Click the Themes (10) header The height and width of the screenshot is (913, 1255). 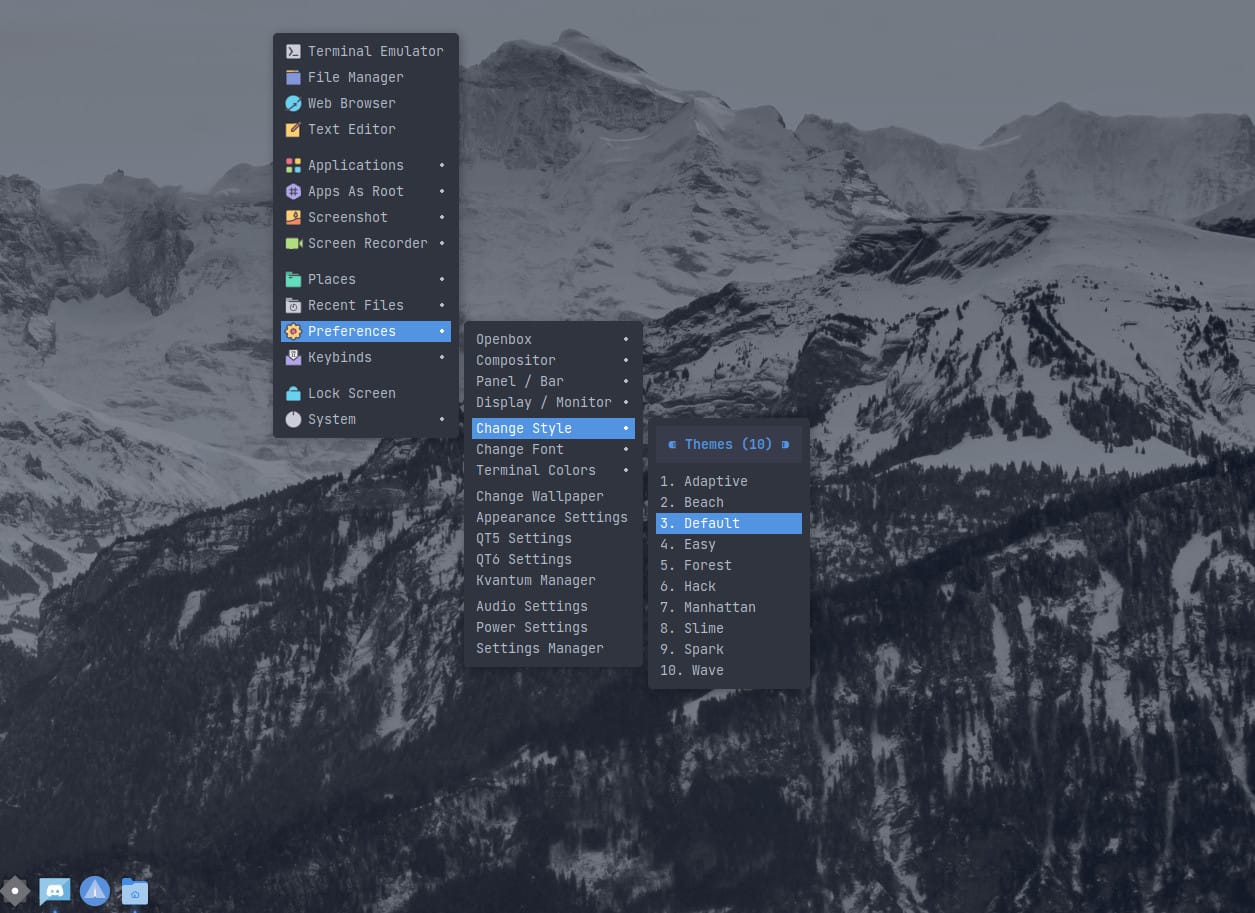click(728, 444)
